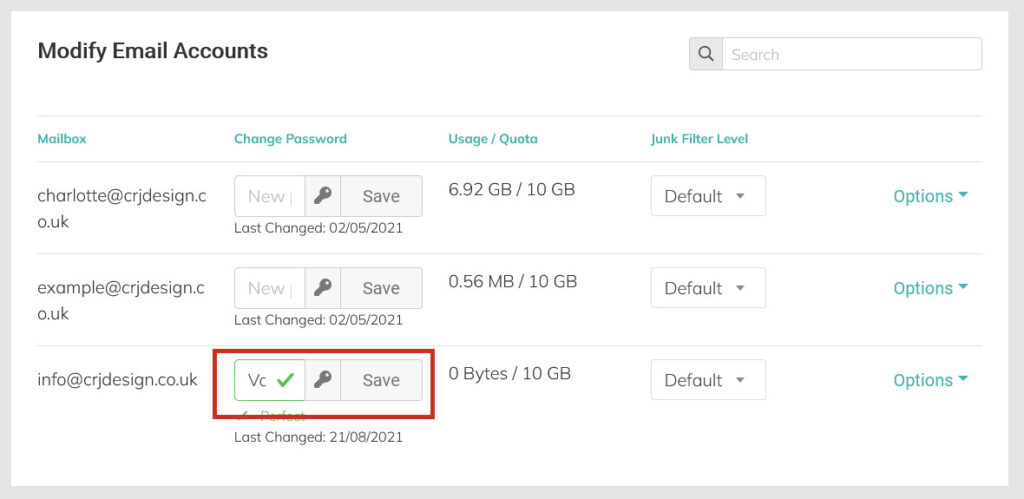Focus the Search email accounts field
Screen dimensions: 1024x499
click(x=852, y=54)
